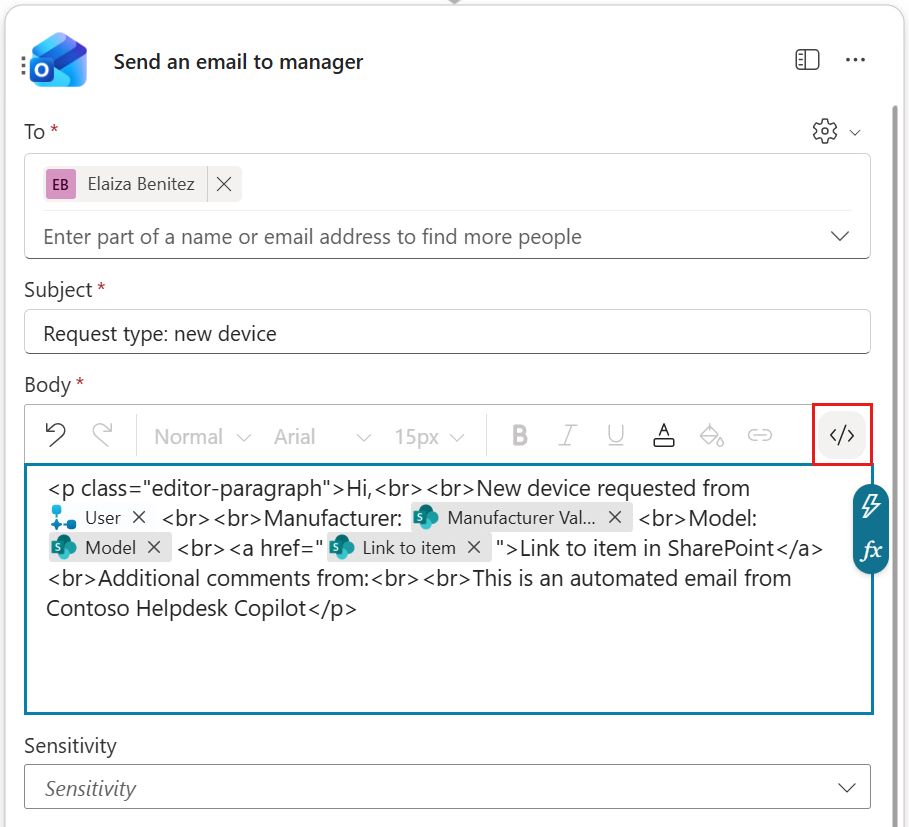Screen dimensions: 909x827
Task: Open the code view toggle in Body toolbar
Action: [x=842, y=435]
